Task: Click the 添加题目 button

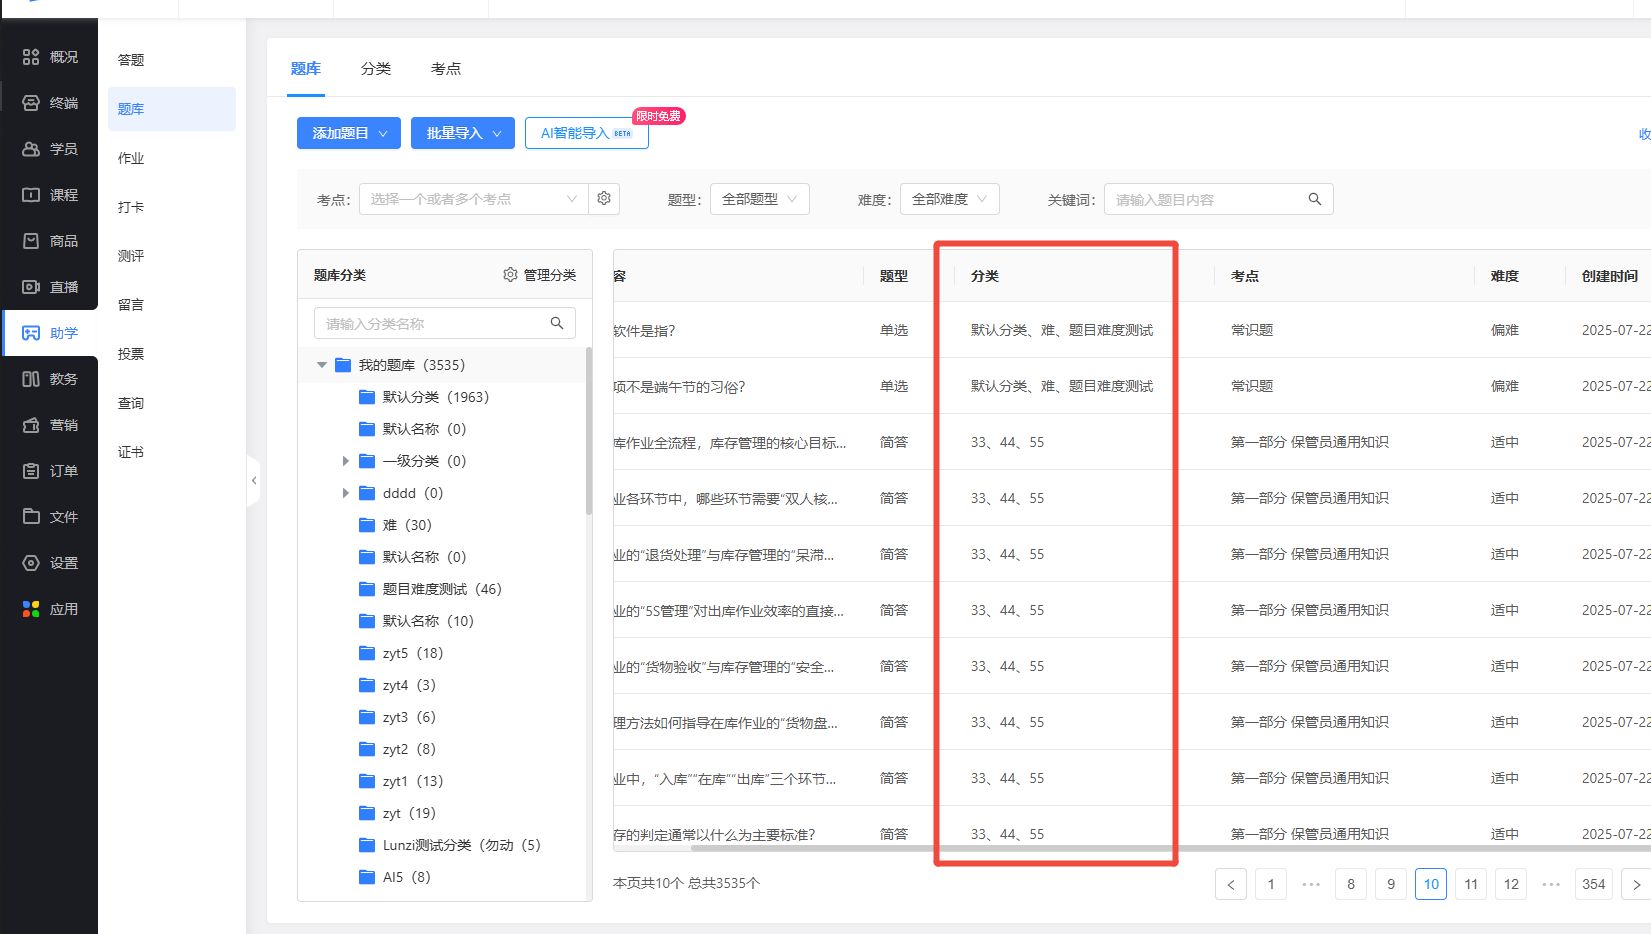Action: (348, 133)
